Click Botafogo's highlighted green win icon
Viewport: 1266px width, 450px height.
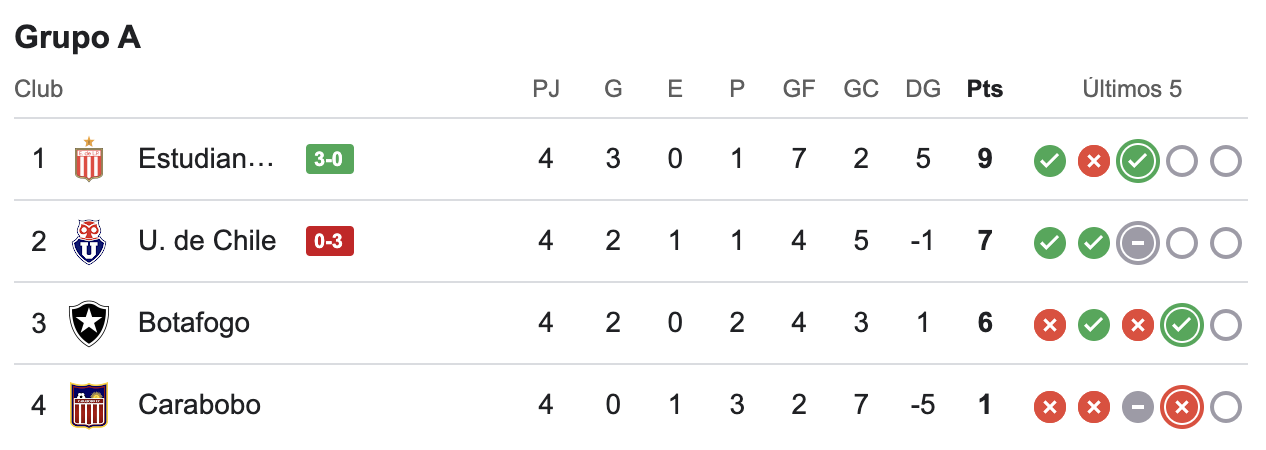tap(1182, 324)
